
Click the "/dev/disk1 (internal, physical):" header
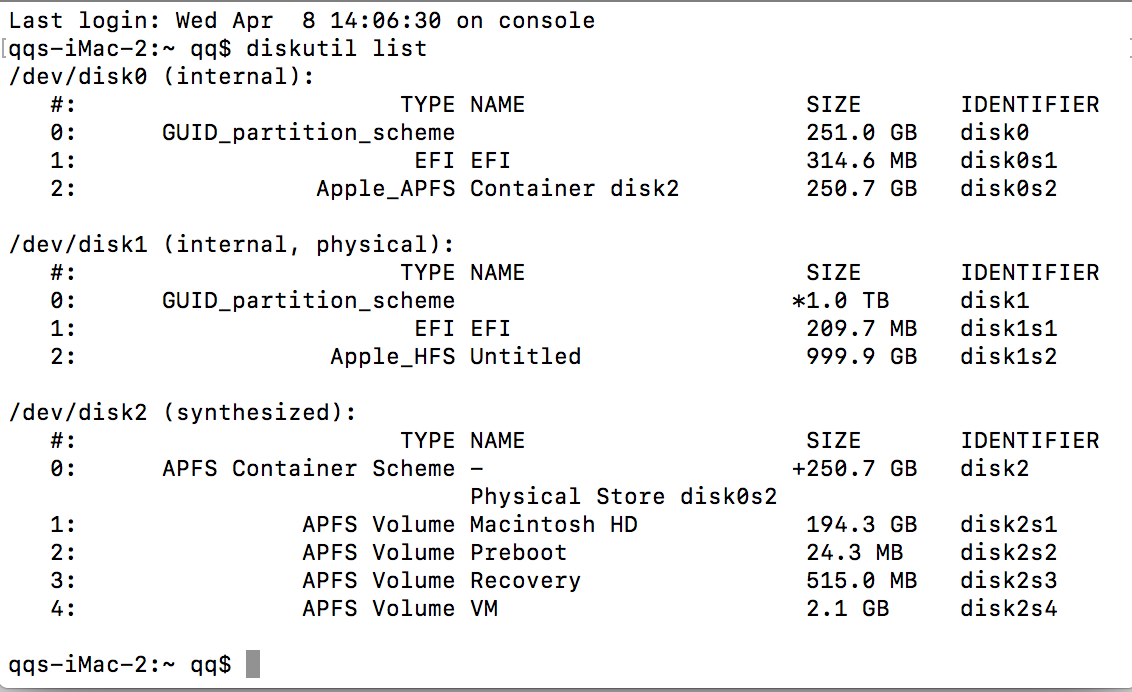click(231, 244)
